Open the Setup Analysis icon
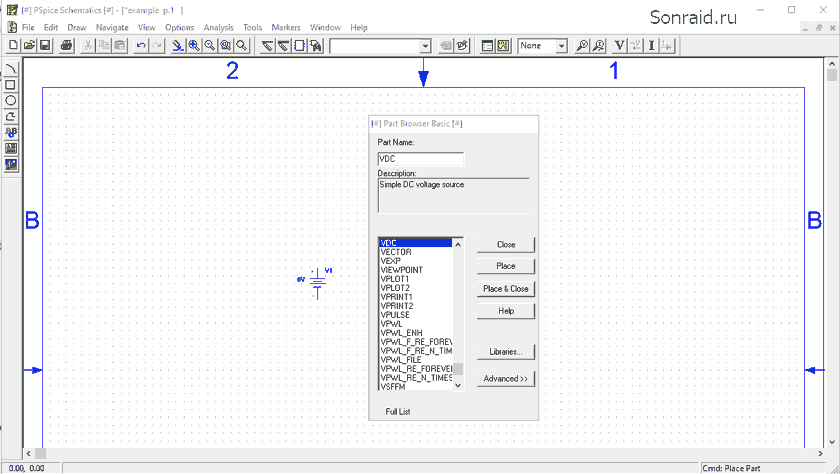 click(487, 46)
